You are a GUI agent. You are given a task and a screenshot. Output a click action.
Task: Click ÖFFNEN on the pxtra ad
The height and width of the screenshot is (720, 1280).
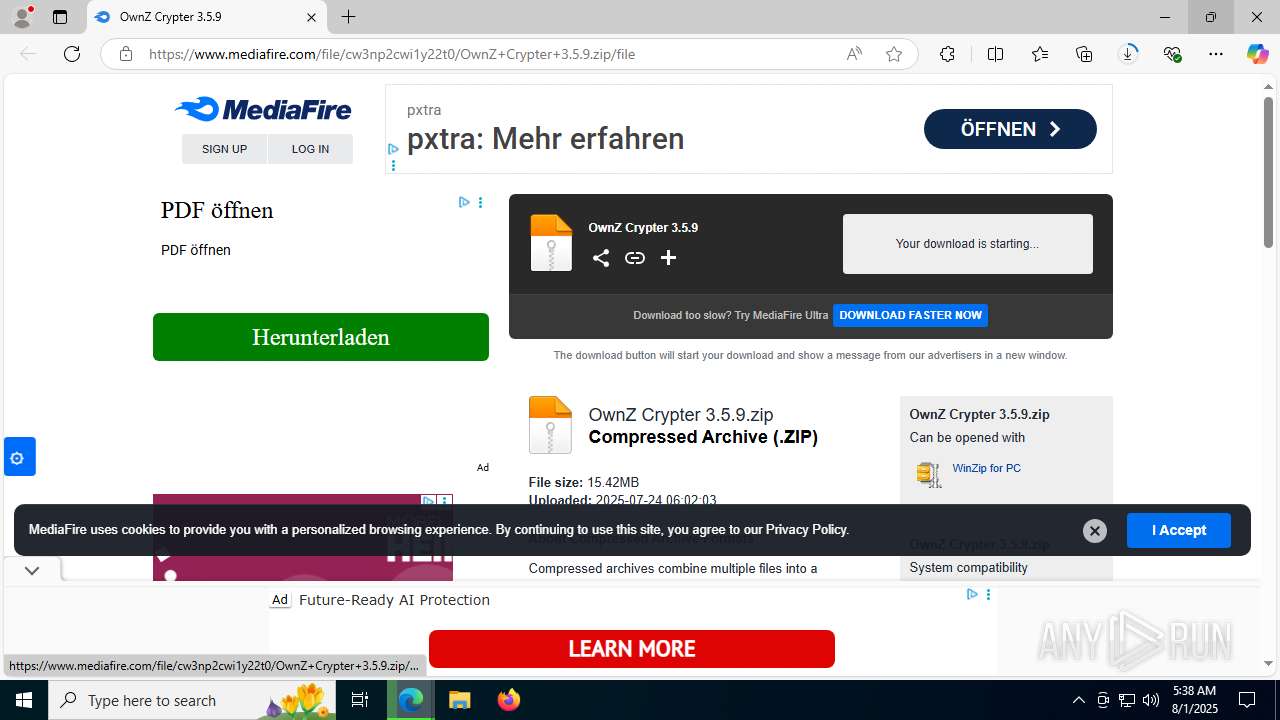[1010, 129]
